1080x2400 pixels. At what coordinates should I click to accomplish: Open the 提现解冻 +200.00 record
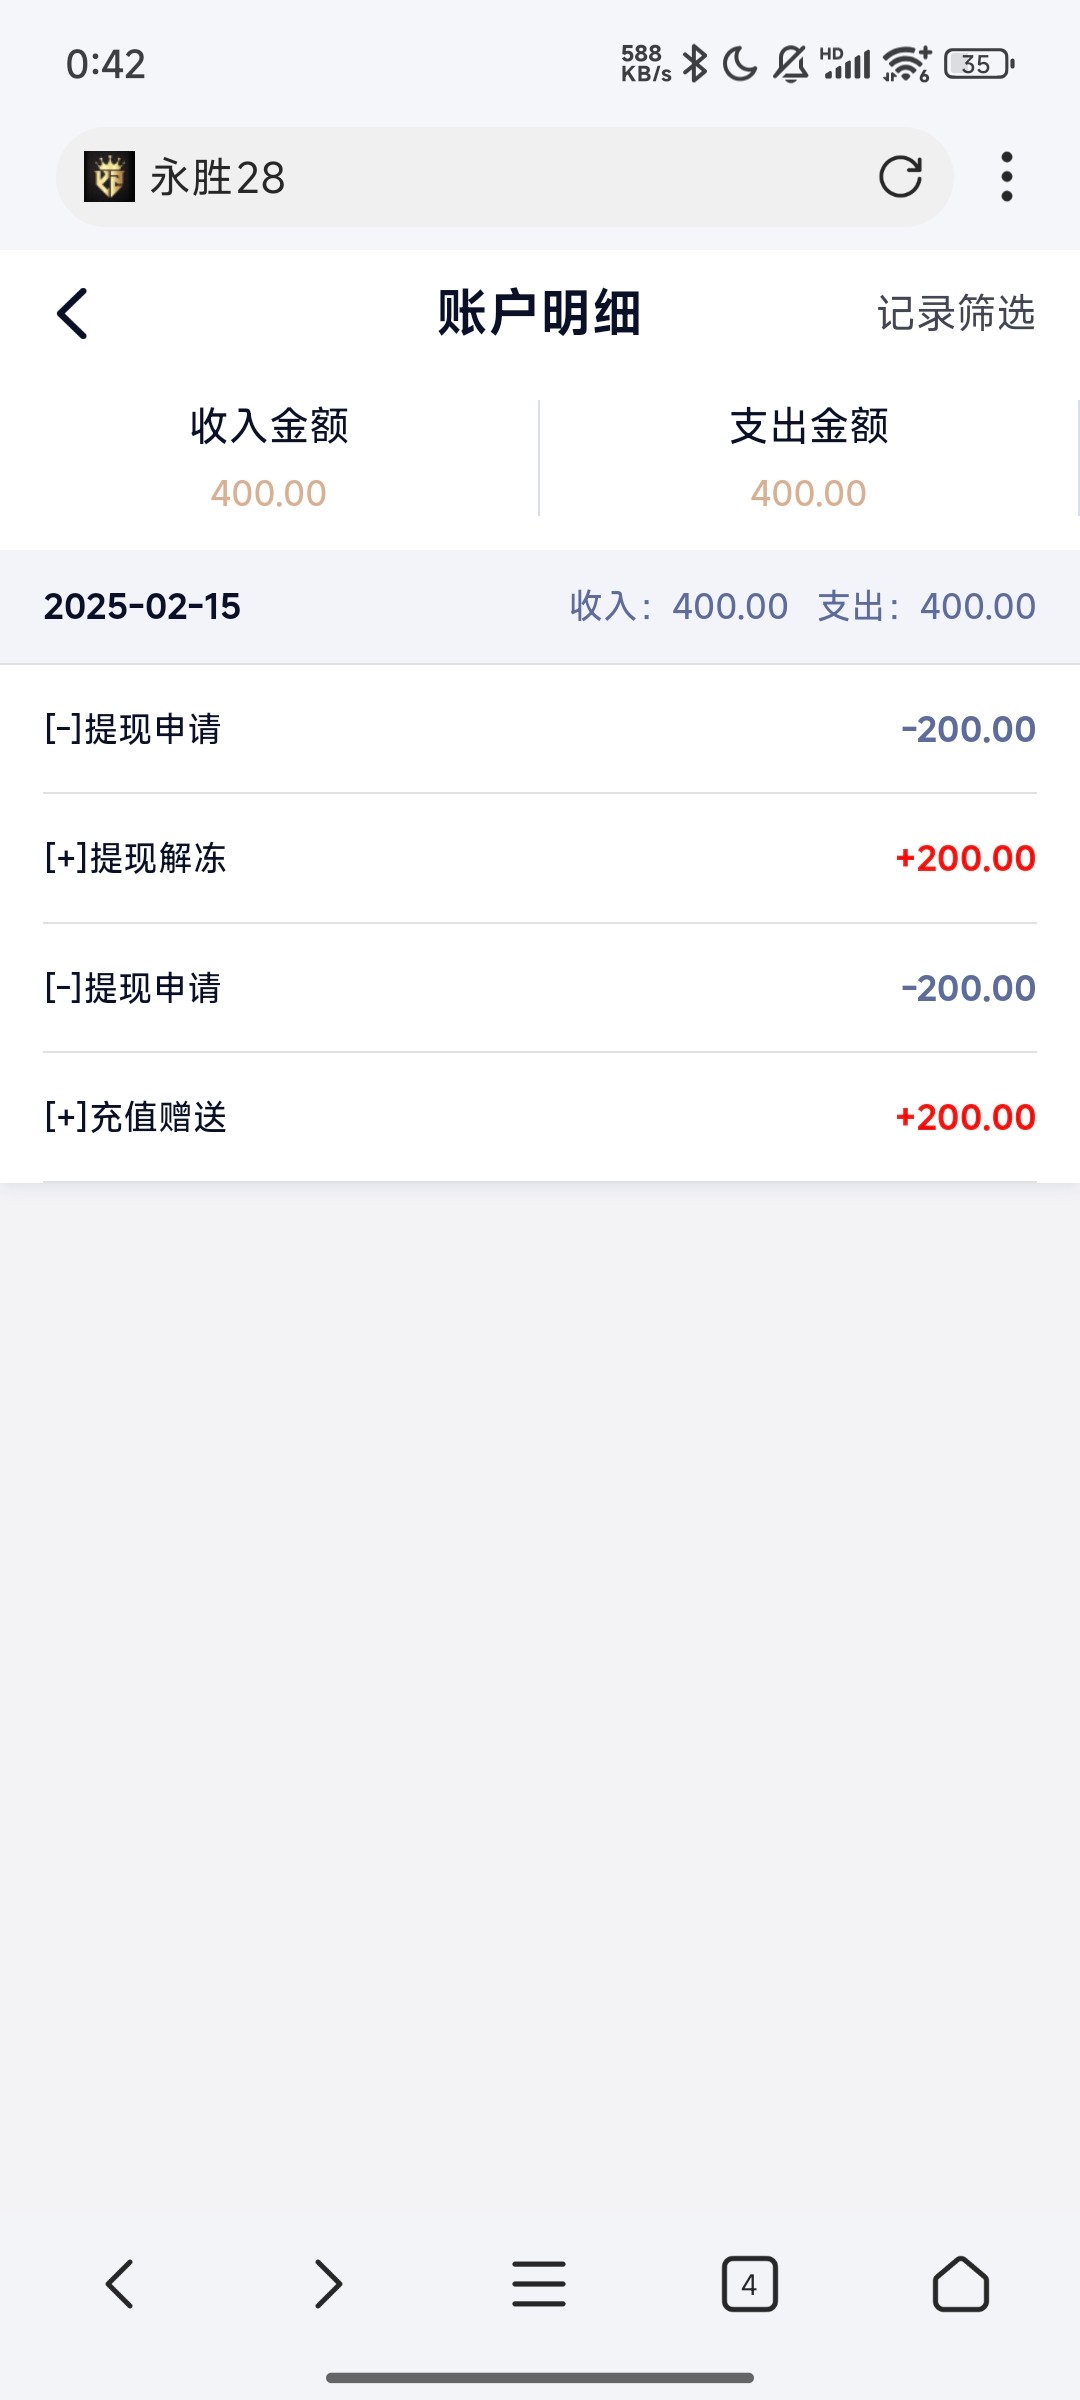tap(540, 858)
